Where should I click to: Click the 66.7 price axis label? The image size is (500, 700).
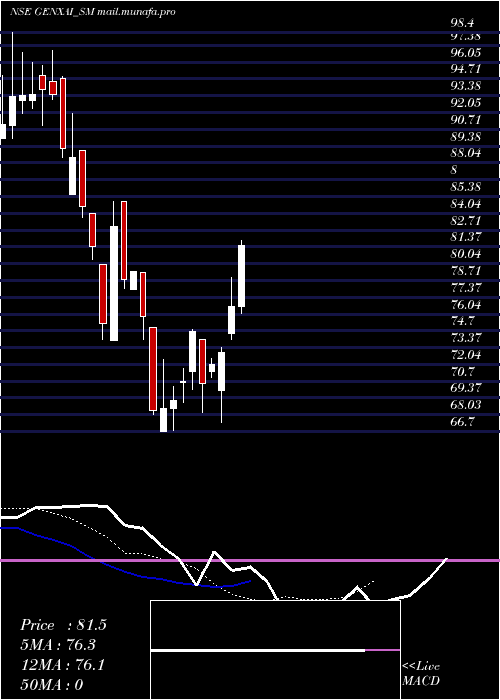(x=463, y=422)
